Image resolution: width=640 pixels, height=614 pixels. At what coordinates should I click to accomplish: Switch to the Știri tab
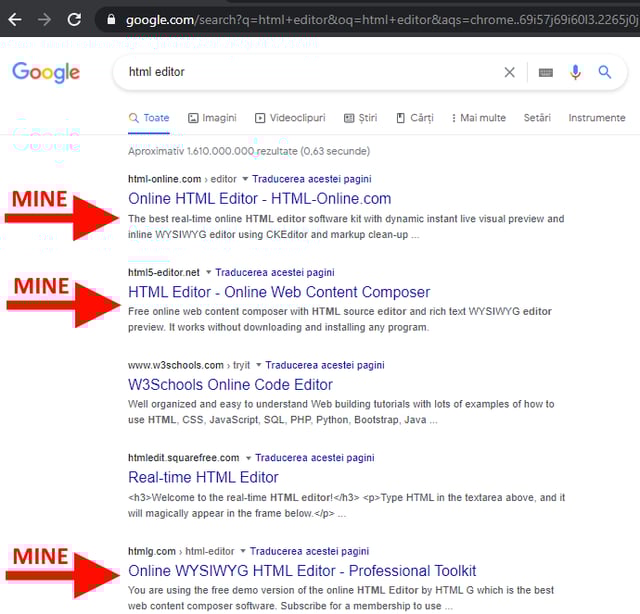[360, 118]
